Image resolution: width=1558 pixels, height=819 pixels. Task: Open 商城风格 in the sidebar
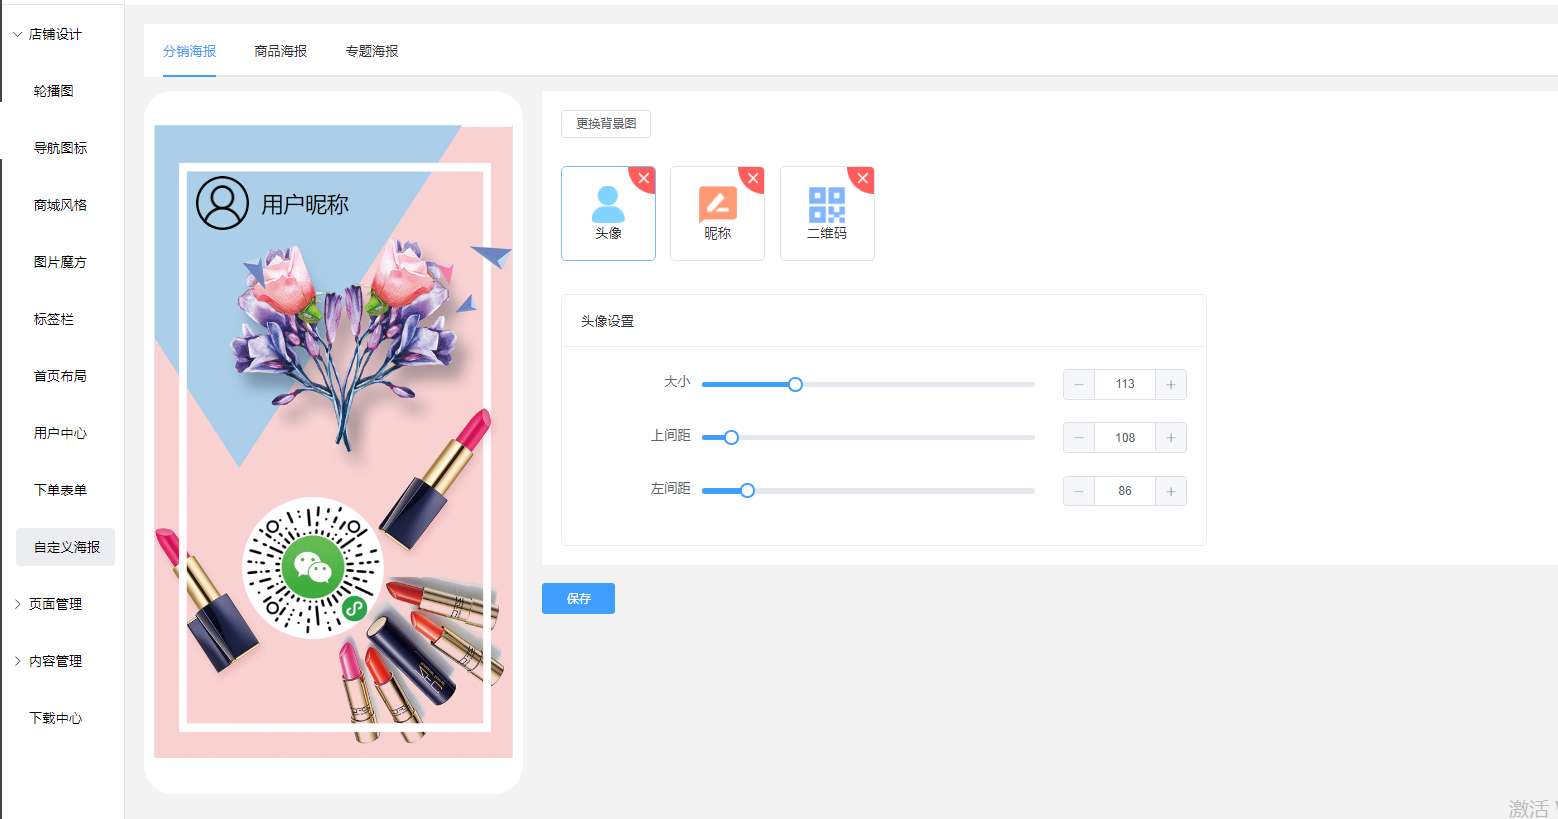60,205
